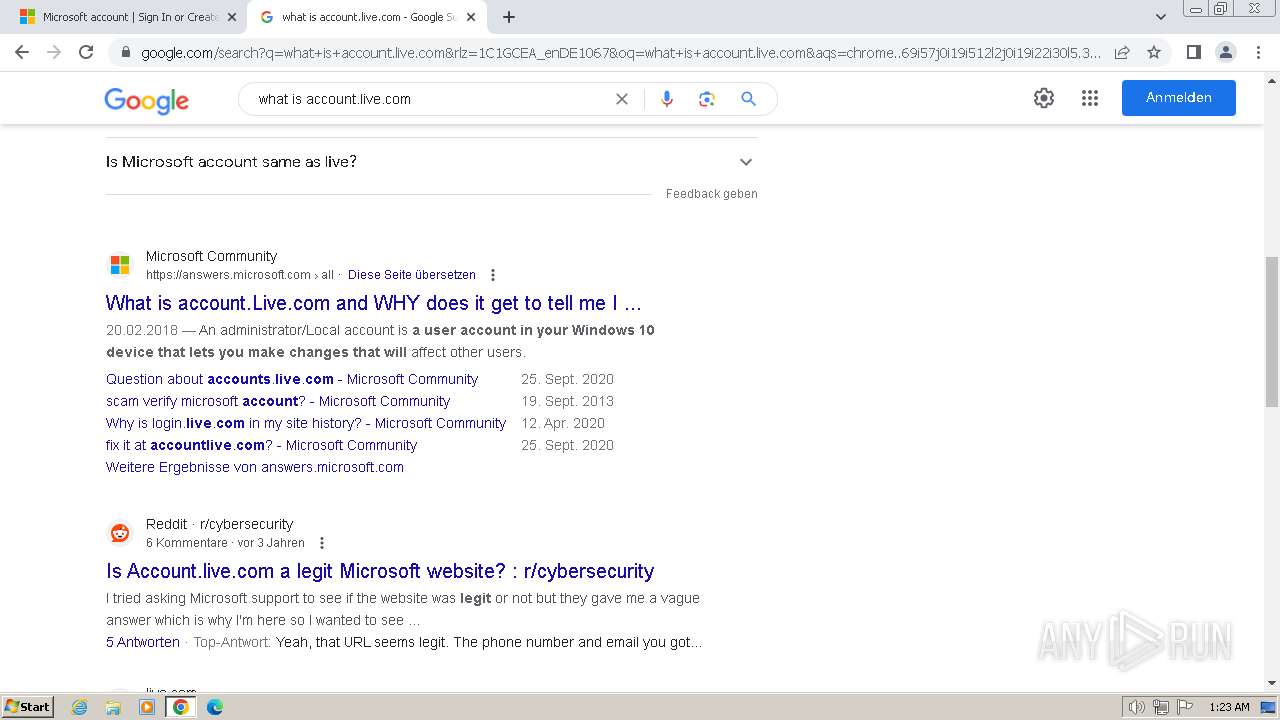Clear the search box text
This screenshot has width=1280, height=720.
pos(622,99)
